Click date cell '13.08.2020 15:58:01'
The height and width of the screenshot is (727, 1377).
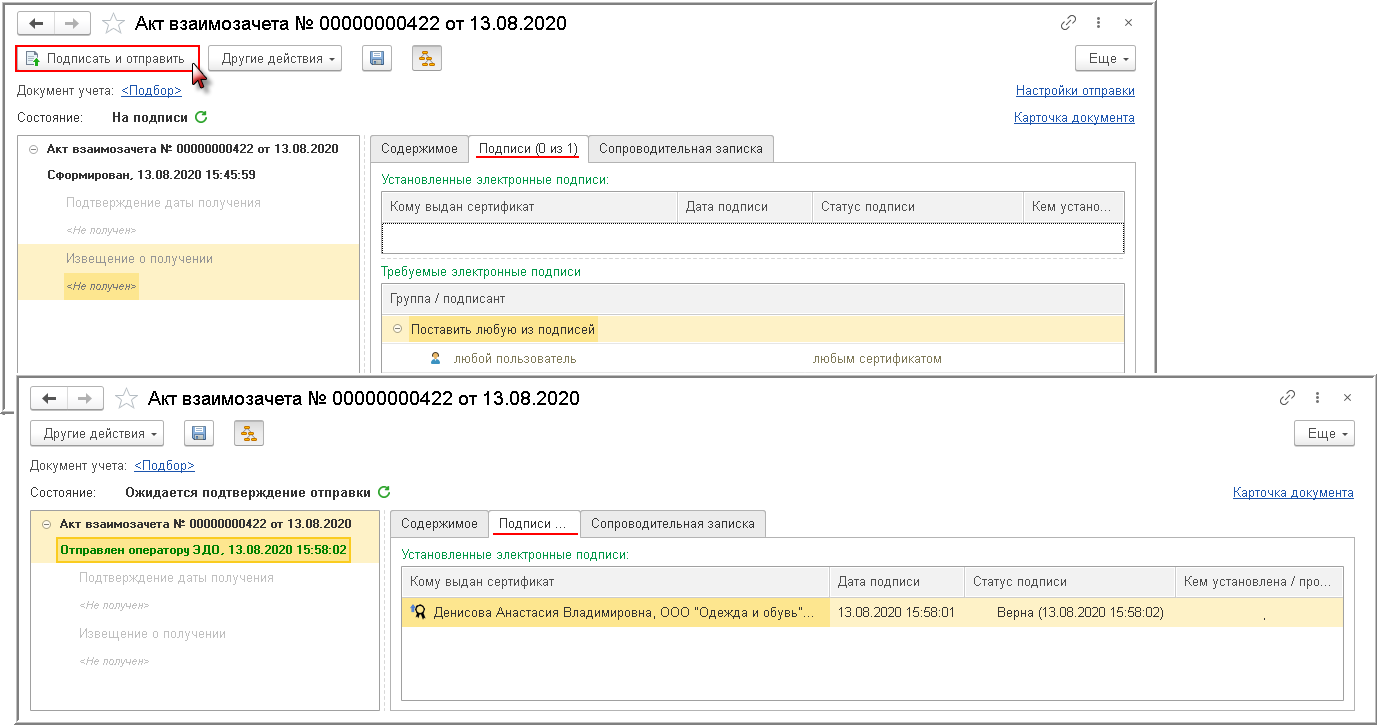click(897, 612)
